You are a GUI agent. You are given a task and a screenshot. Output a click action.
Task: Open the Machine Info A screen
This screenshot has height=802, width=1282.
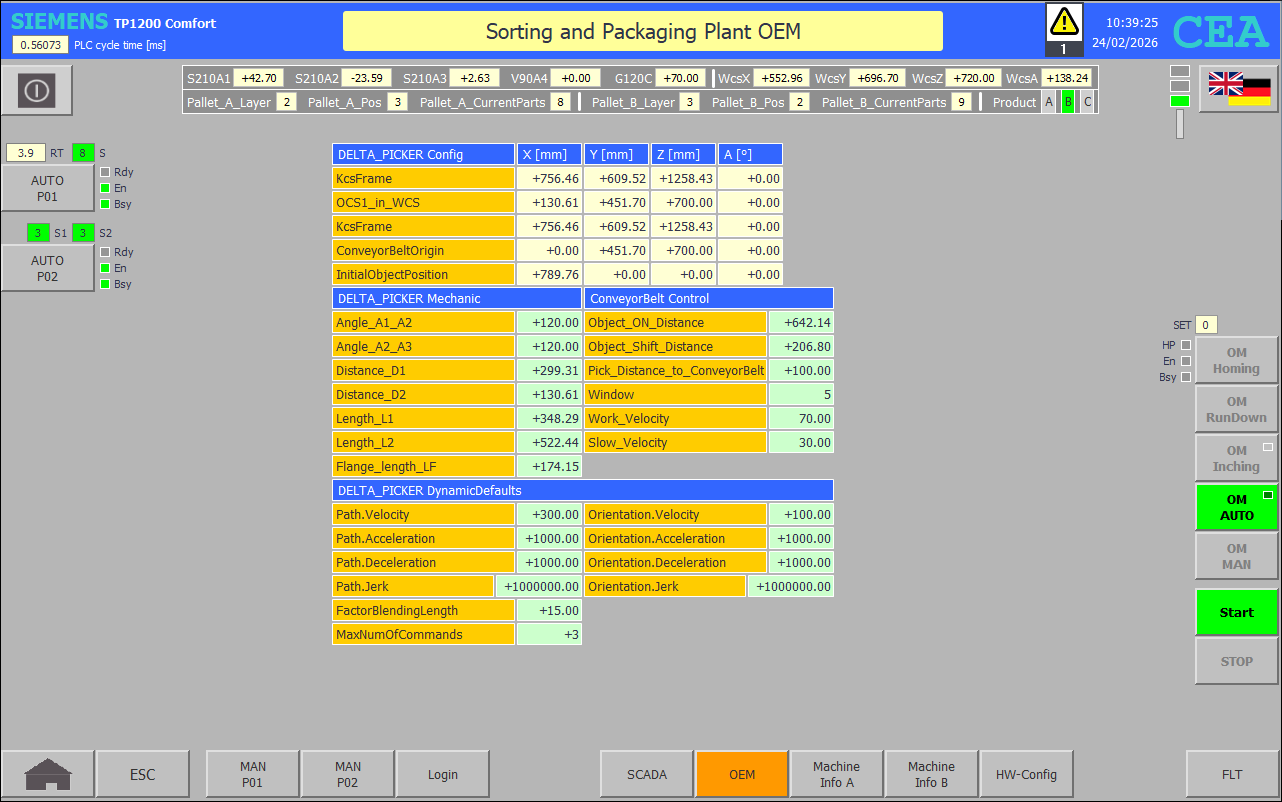(836, 774)
